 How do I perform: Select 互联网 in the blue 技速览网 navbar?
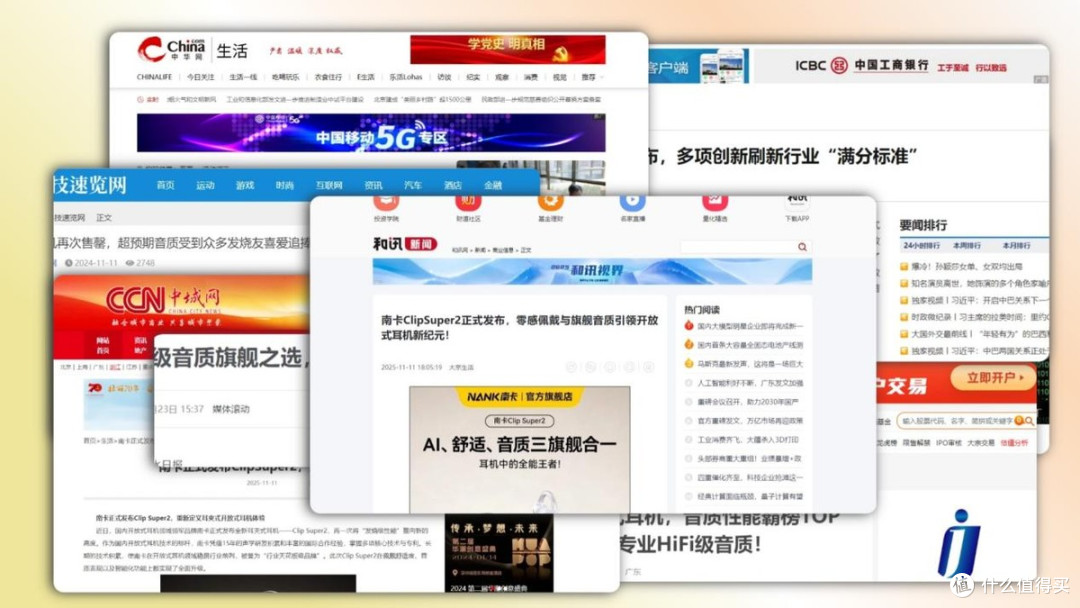point(329,185)
